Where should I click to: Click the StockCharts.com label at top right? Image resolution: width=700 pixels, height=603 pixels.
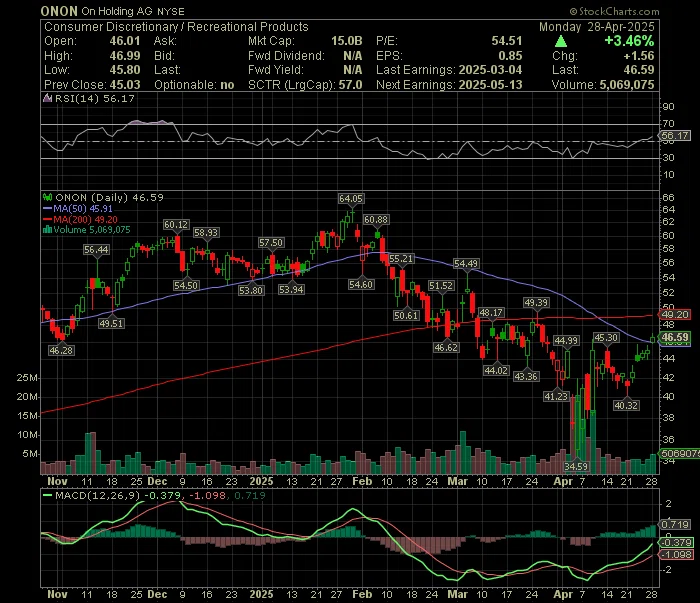tap(614, 11)
